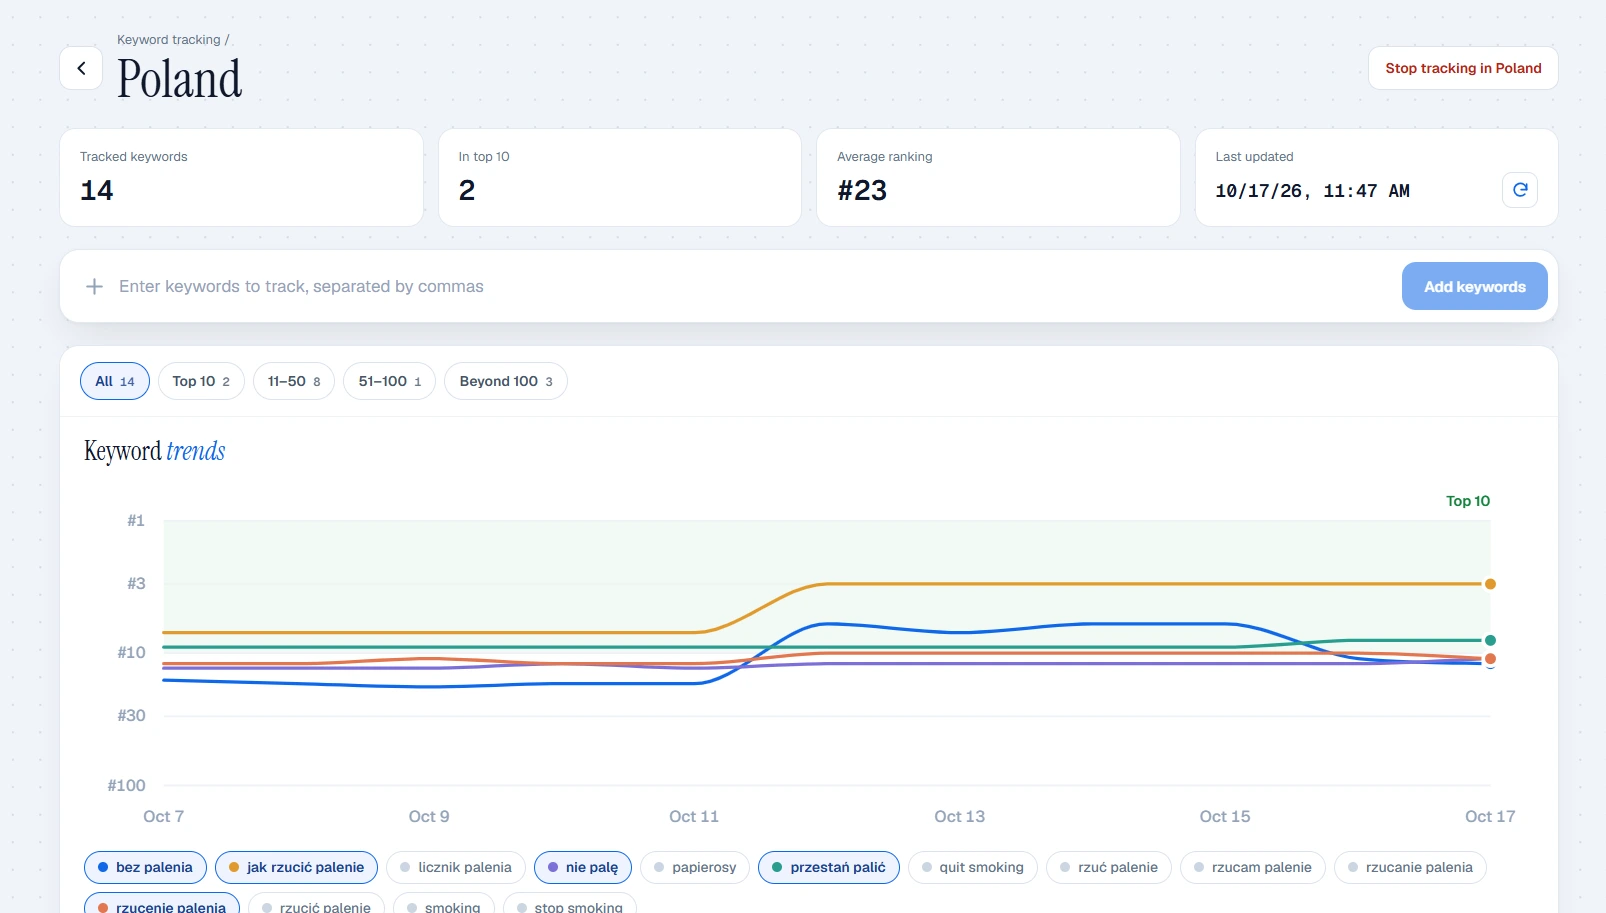Click the Average ranking value #23
This screenshot has height=913, width=1606.
coord(862,190)
